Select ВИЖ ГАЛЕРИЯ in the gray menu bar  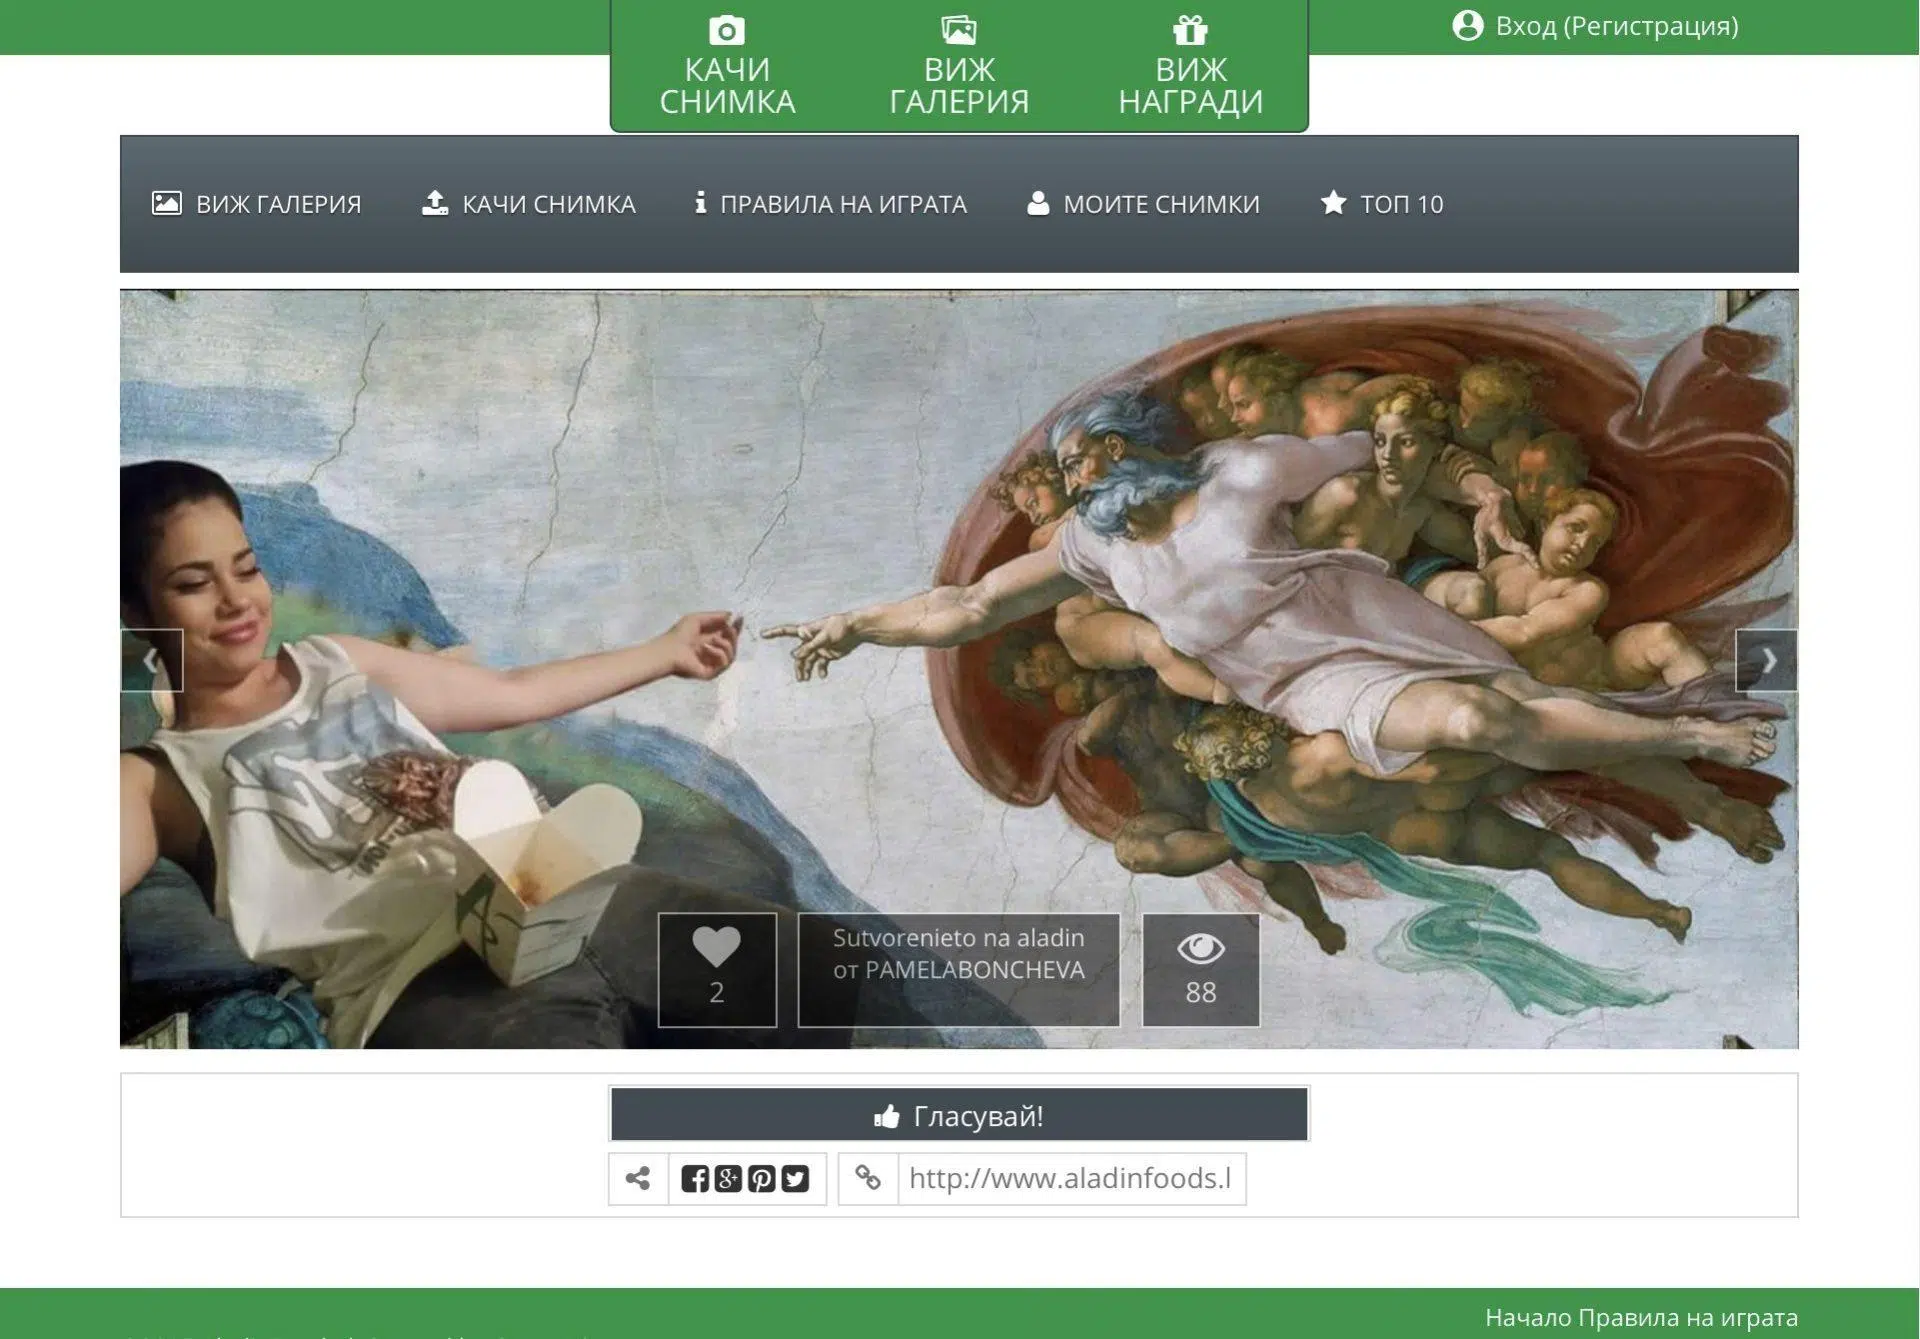(x=256, y=204)
